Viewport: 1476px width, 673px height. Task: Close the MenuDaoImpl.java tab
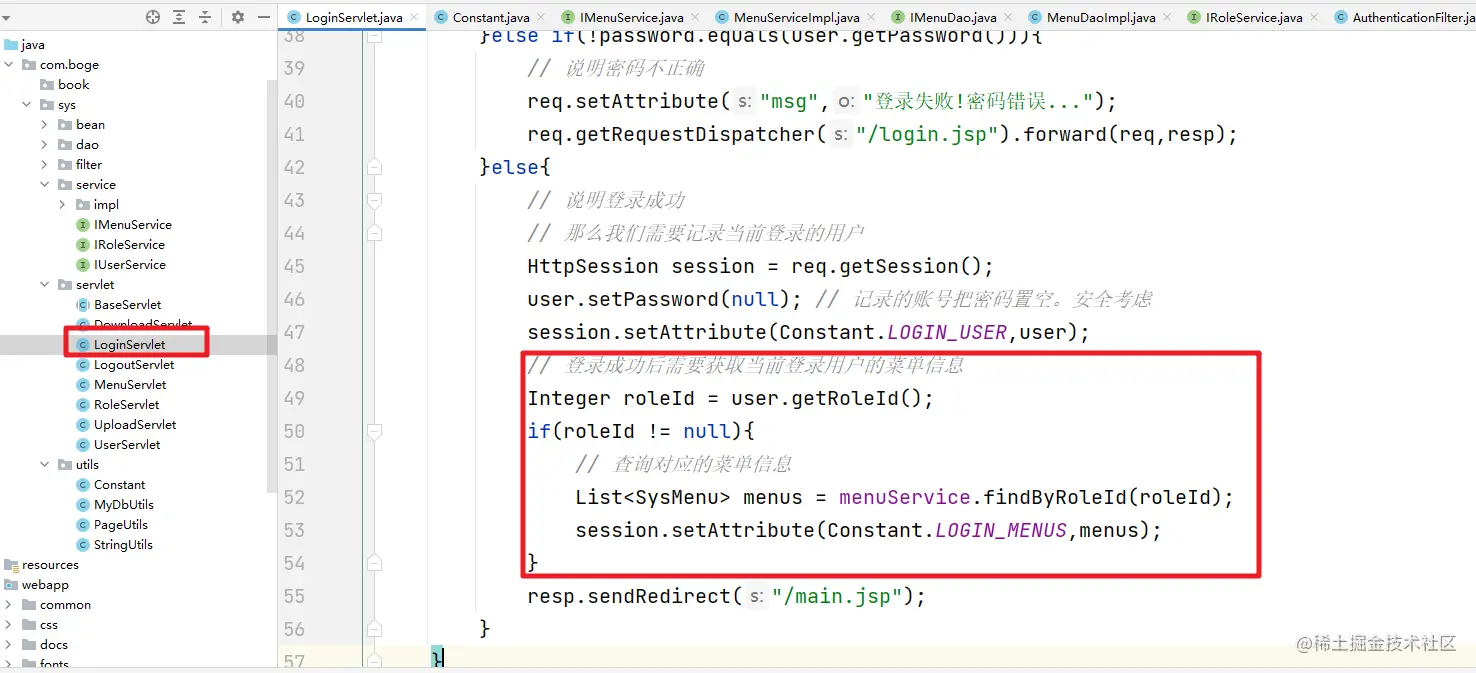tap(1167, 18)
